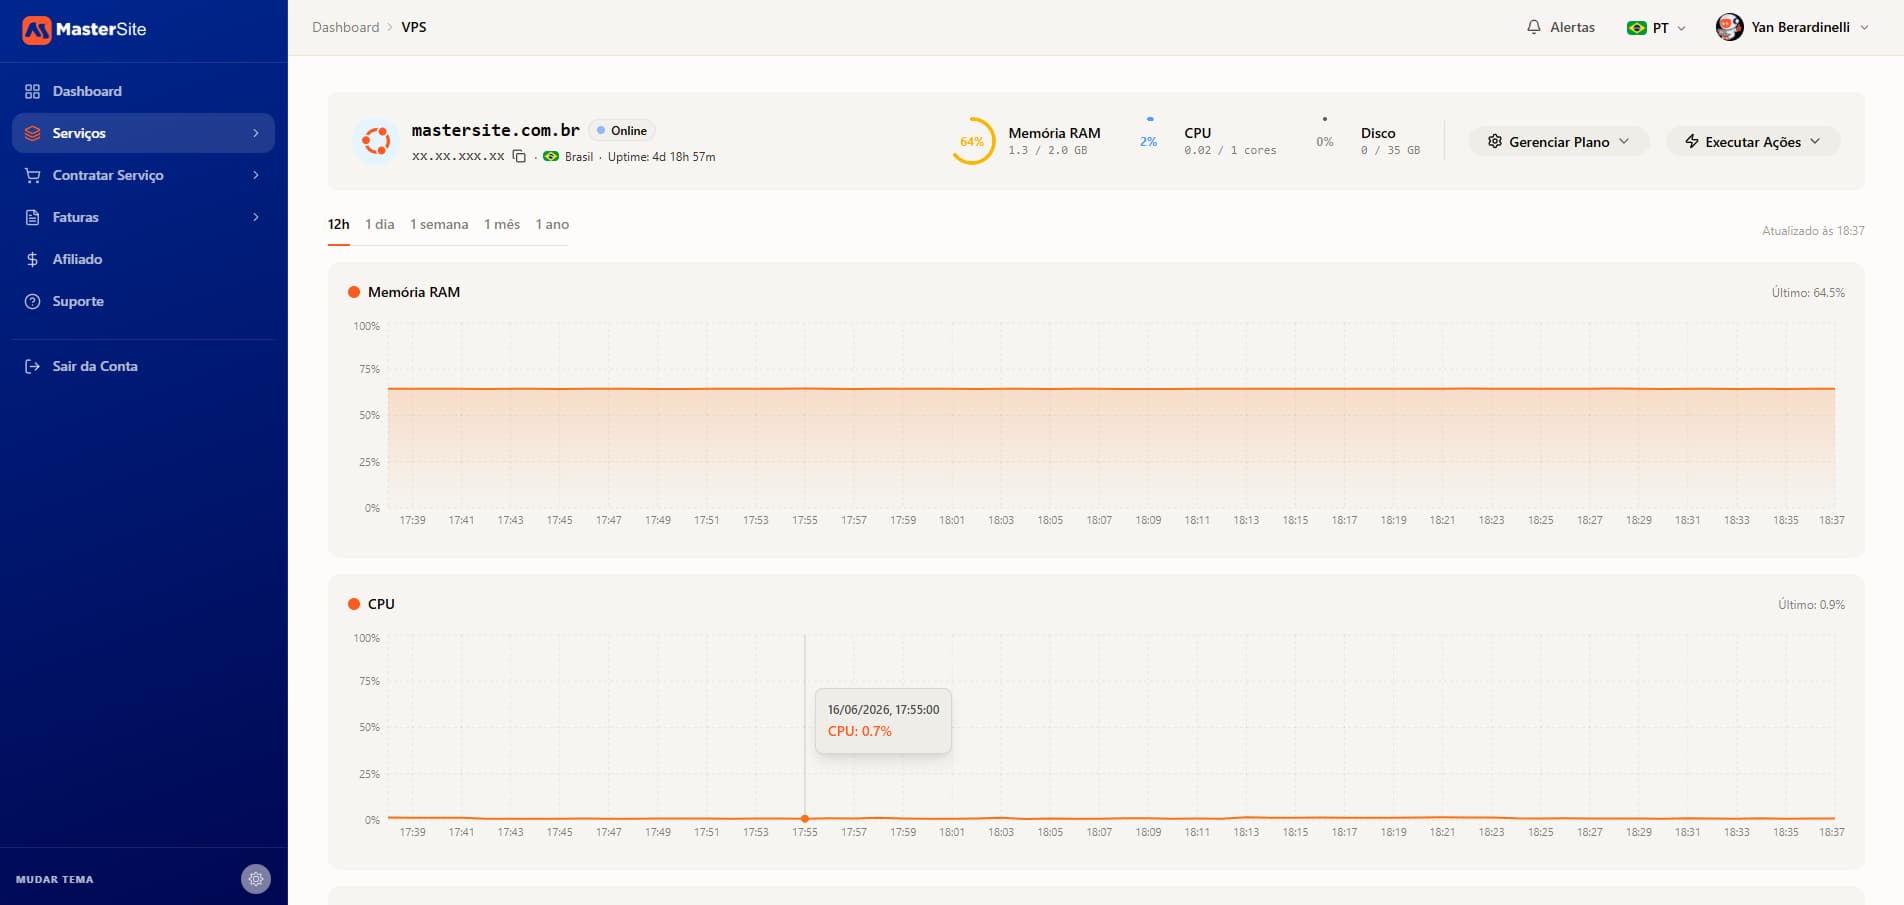Click the 0% Disco usage gauge
This screenshot has height=905, width=1904.
(1325, 141)
